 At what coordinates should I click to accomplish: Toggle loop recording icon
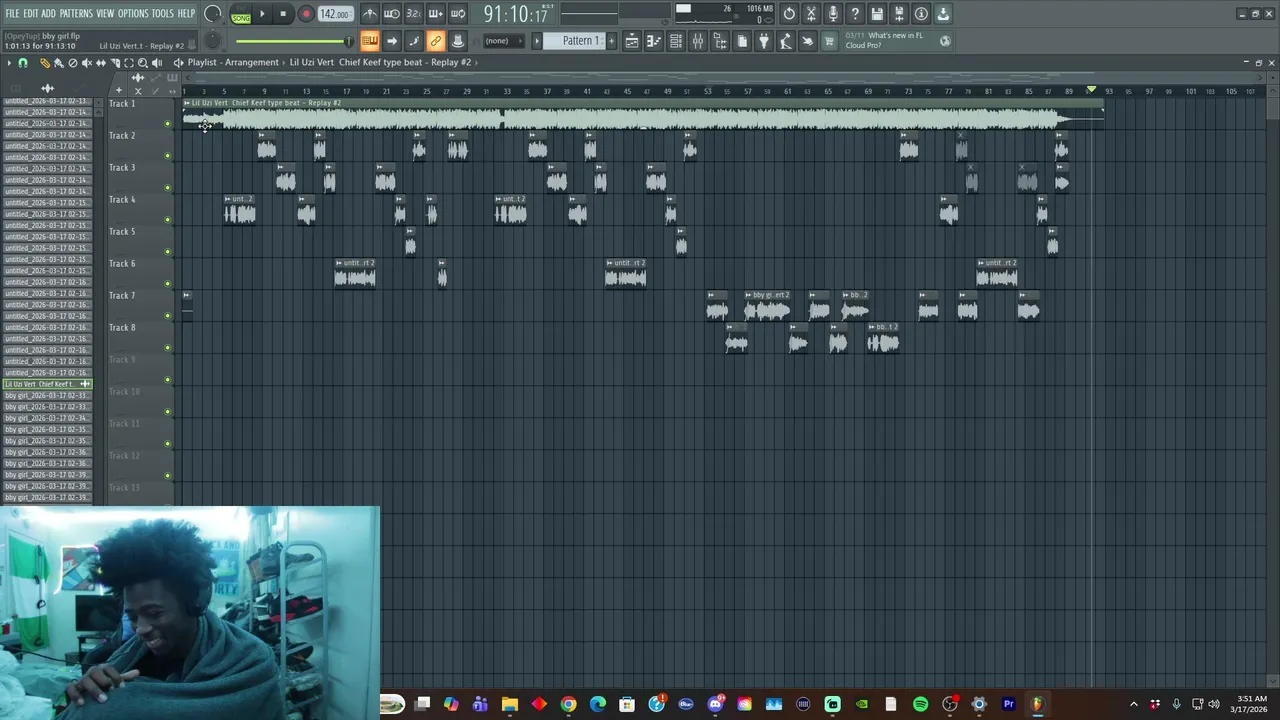(x=458, y=14)
